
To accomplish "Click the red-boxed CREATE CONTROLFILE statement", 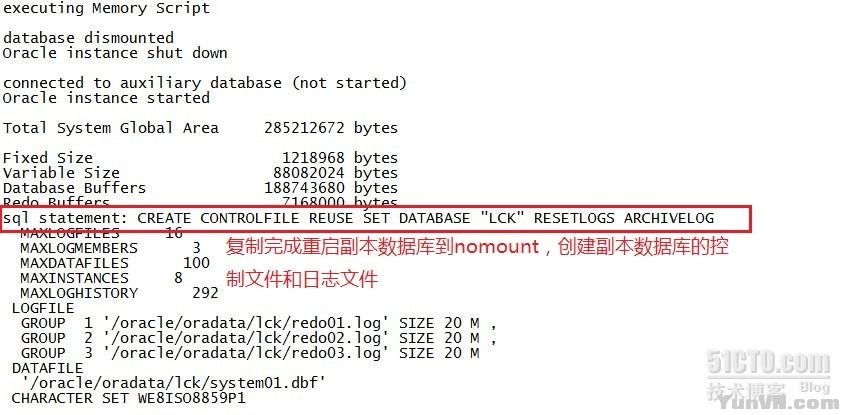I will [x=359, y=218].
